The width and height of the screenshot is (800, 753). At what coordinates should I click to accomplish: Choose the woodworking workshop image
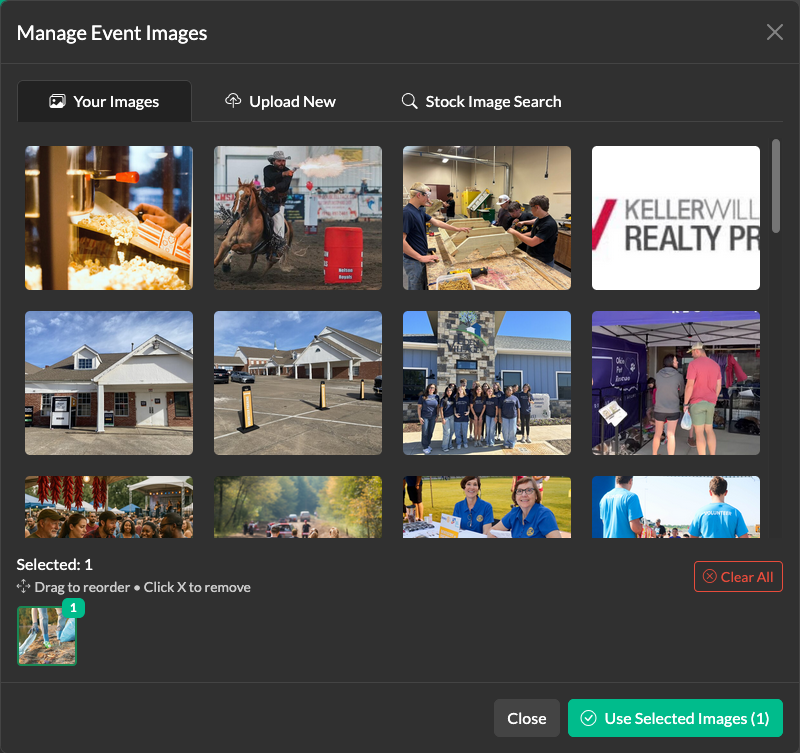[x=487, y=218]
